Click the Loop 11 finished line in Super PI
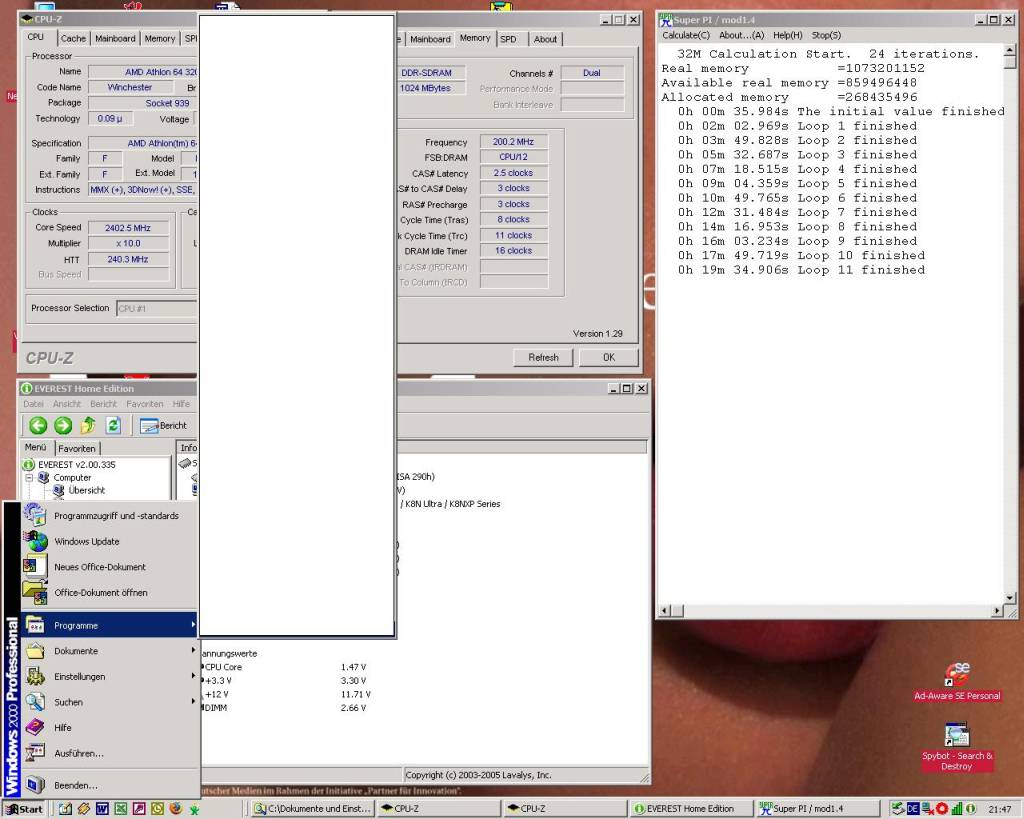1024x819 pixels. click(x=801, y=270)
